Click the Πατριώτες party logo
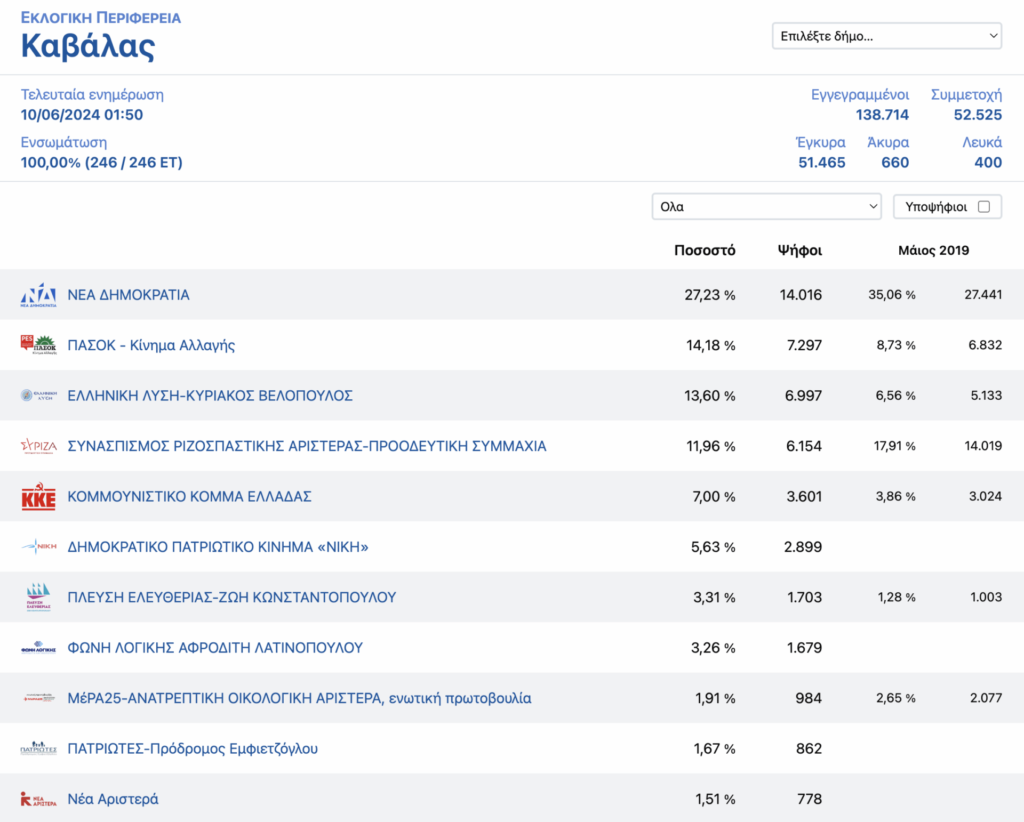The width and height of the screenshot is (1024, 822). coord(39,748)
